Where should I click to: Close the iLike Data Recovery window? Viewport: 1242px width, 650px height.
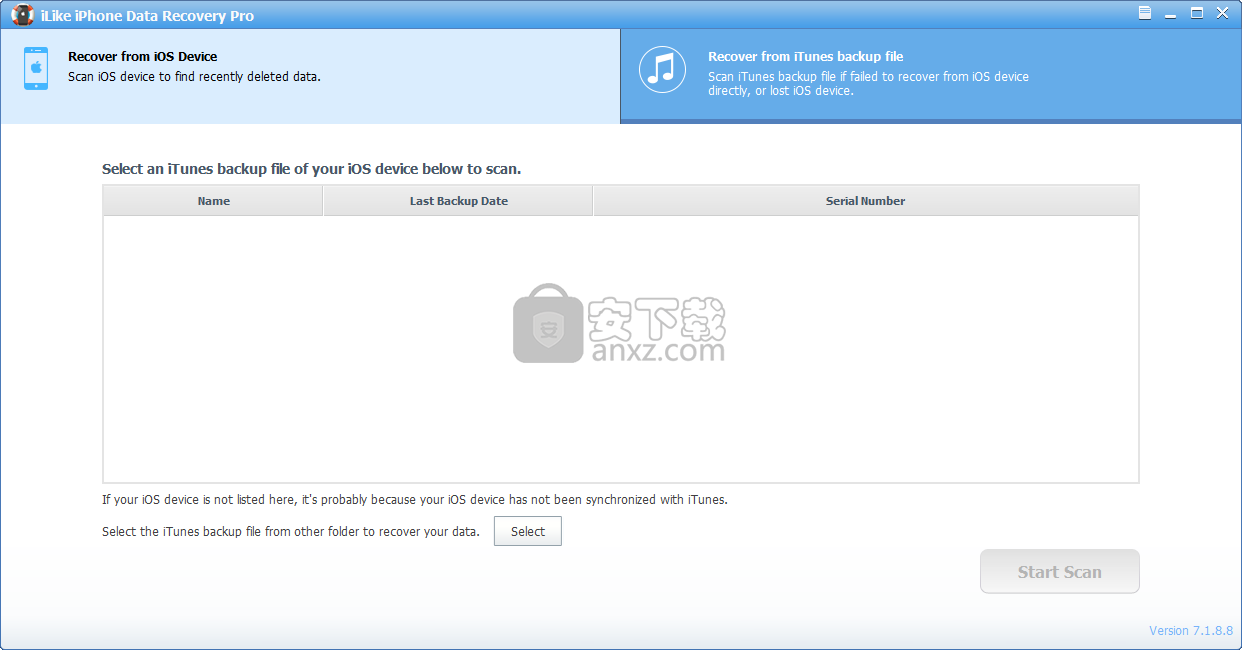(1222, 13)
